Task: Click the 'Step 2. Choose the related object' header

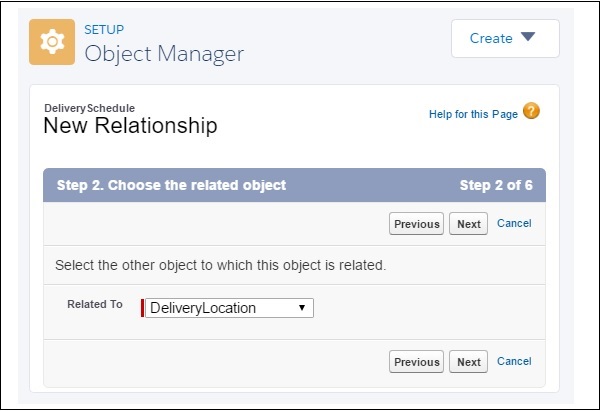Action: [x=169, y=185]
